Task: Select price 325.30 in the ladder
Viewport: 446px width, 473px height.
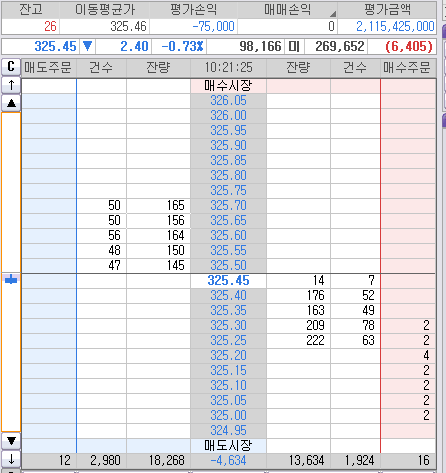Action: [228, 326]
